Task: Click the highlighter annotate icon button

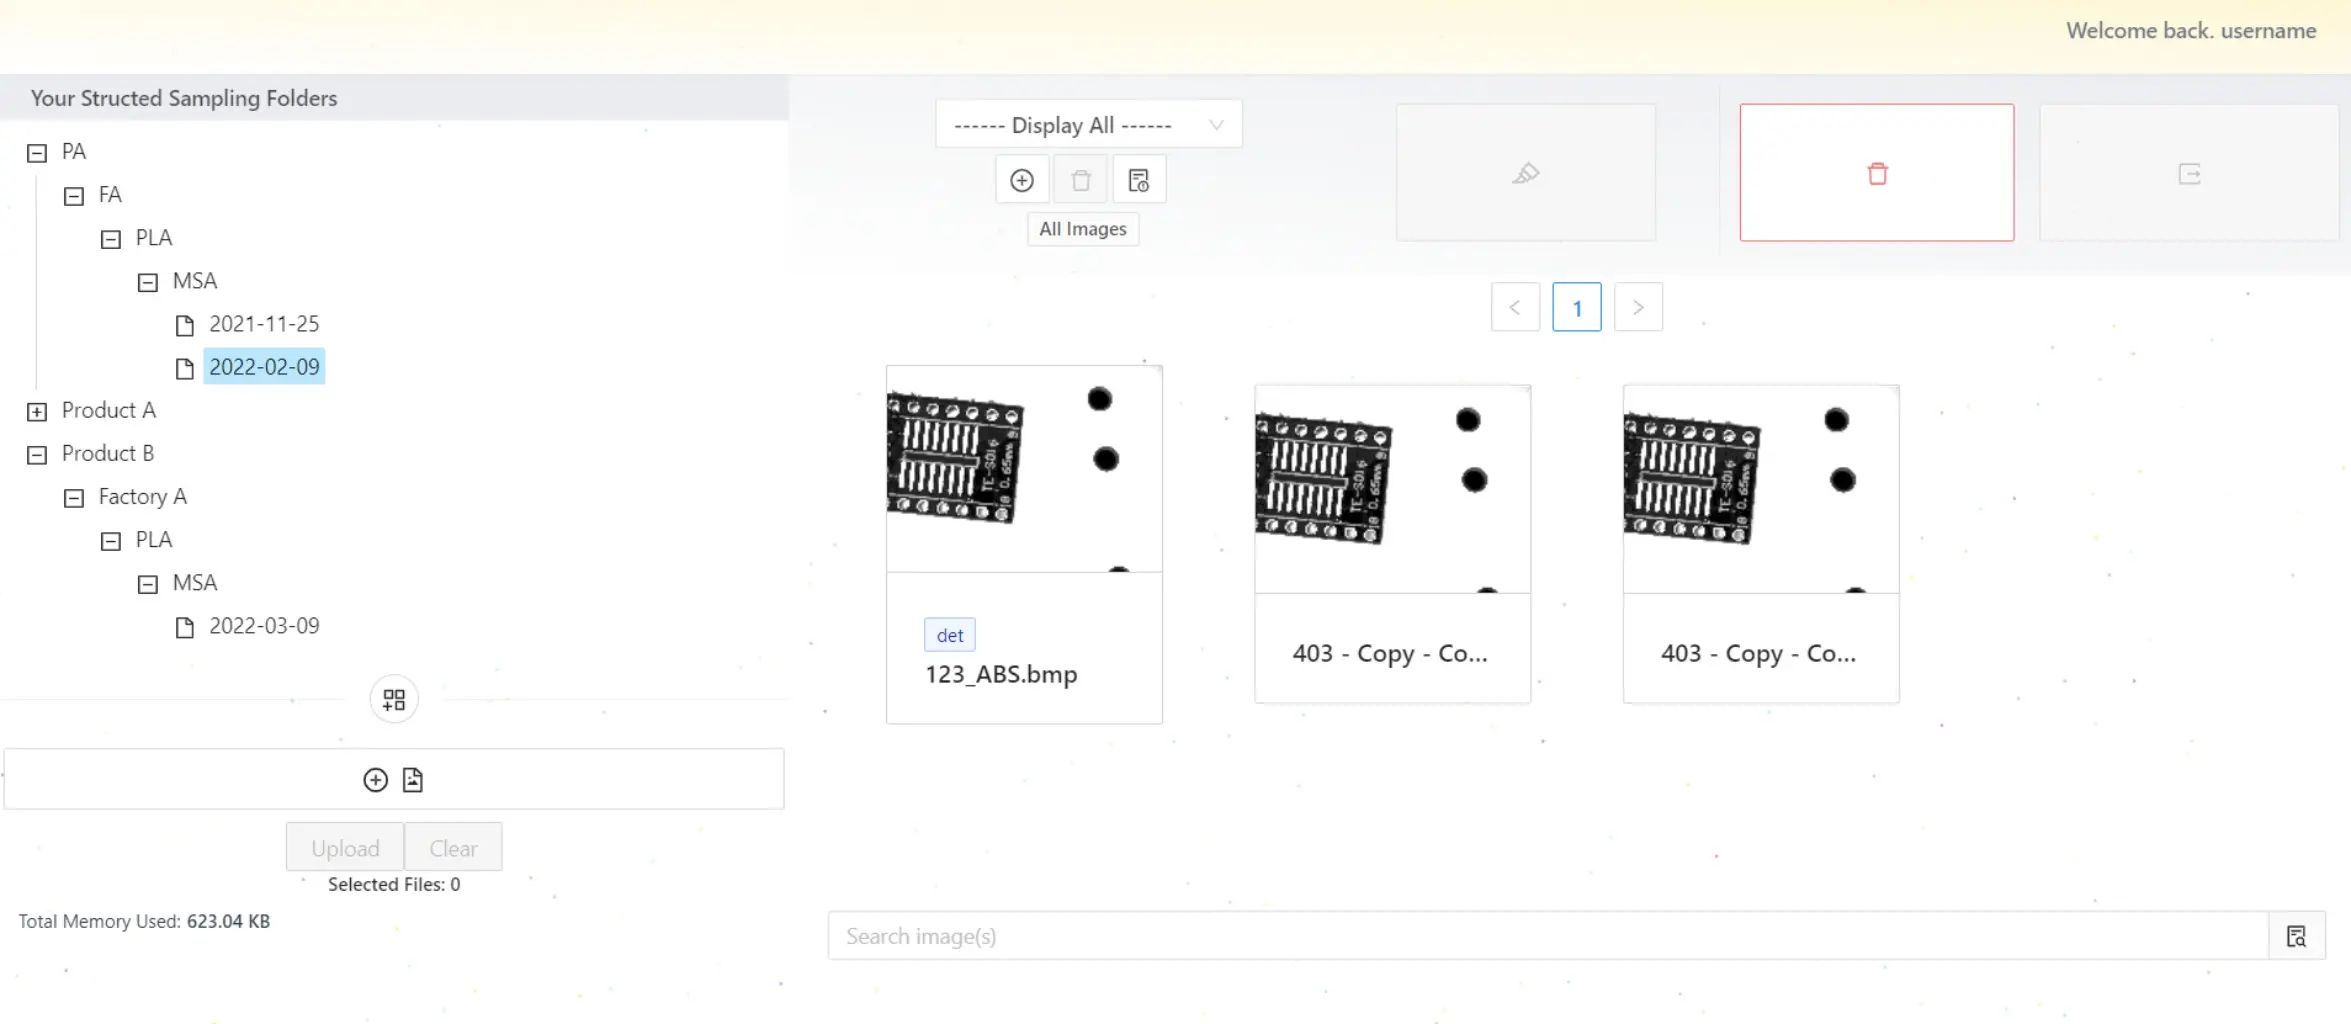Action: (1525, 173)
